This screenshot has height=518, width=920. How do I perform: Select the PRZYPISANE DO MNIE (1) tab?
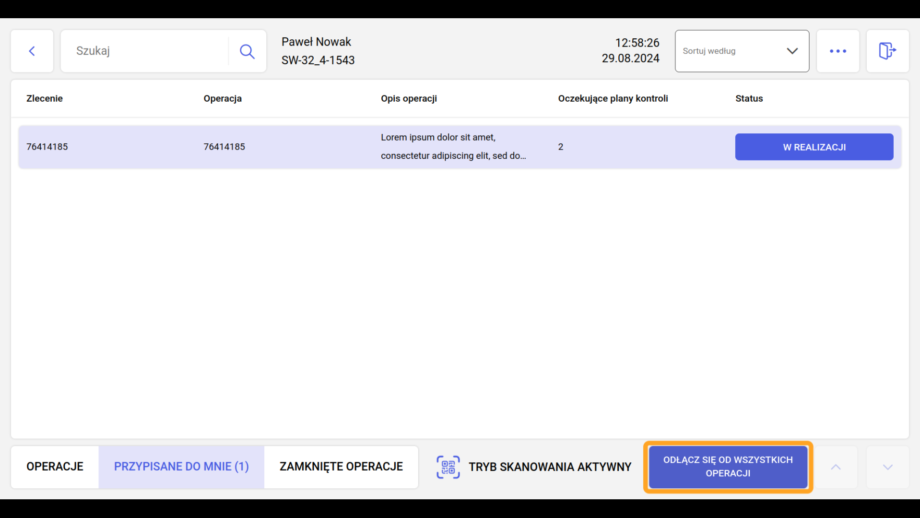(181, 467)
